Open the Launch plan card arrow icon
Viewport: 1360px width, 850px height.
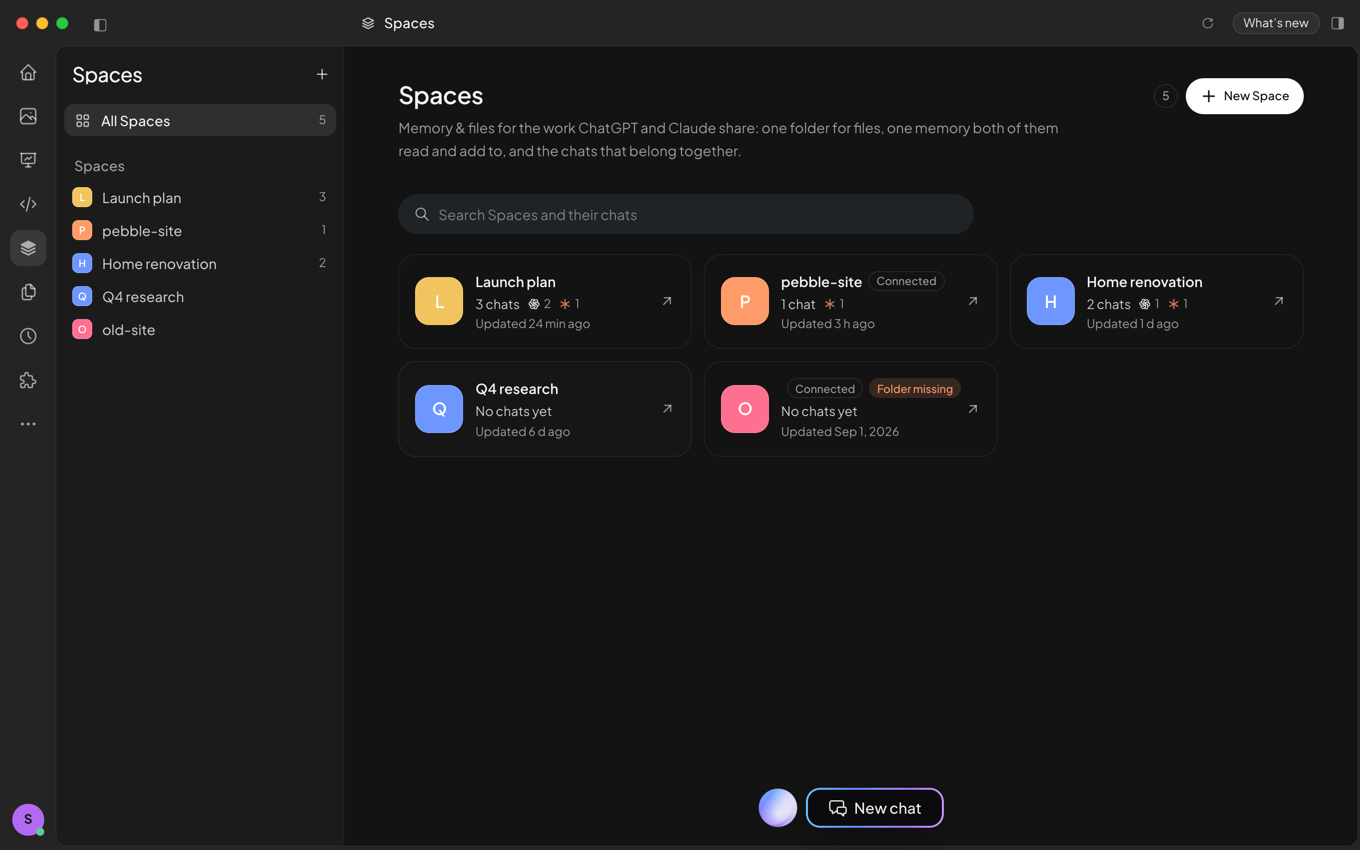(667, 301)
